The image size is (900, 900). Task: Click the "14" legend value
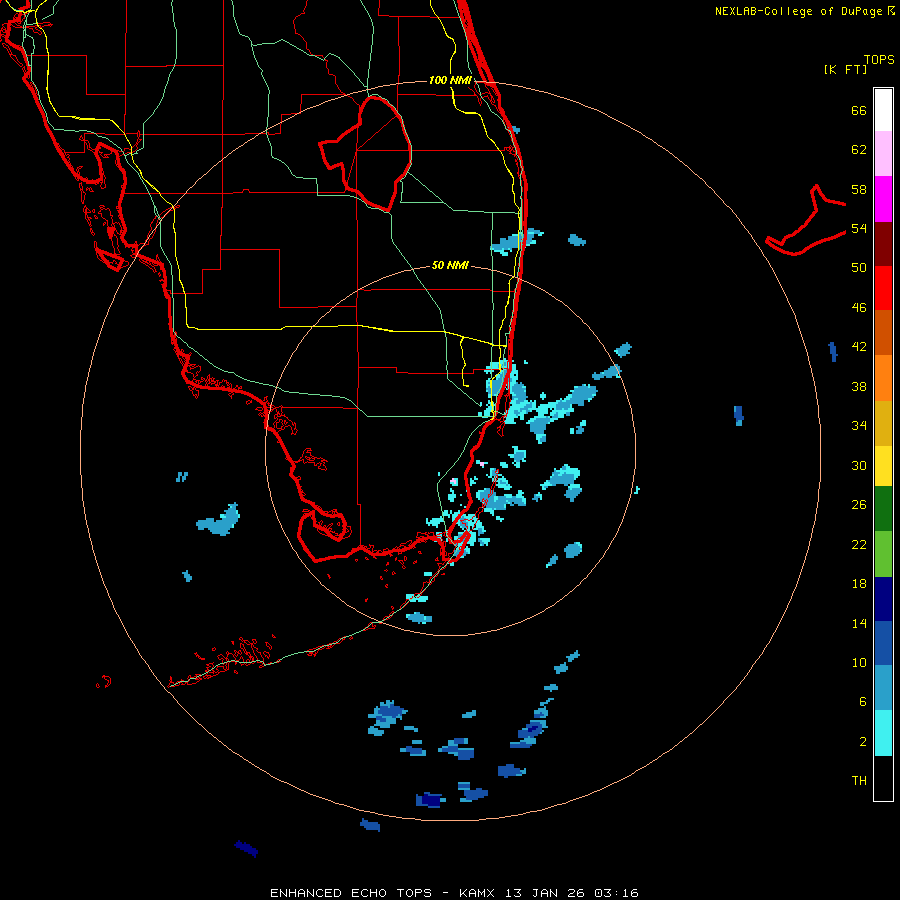pos(859,623)
